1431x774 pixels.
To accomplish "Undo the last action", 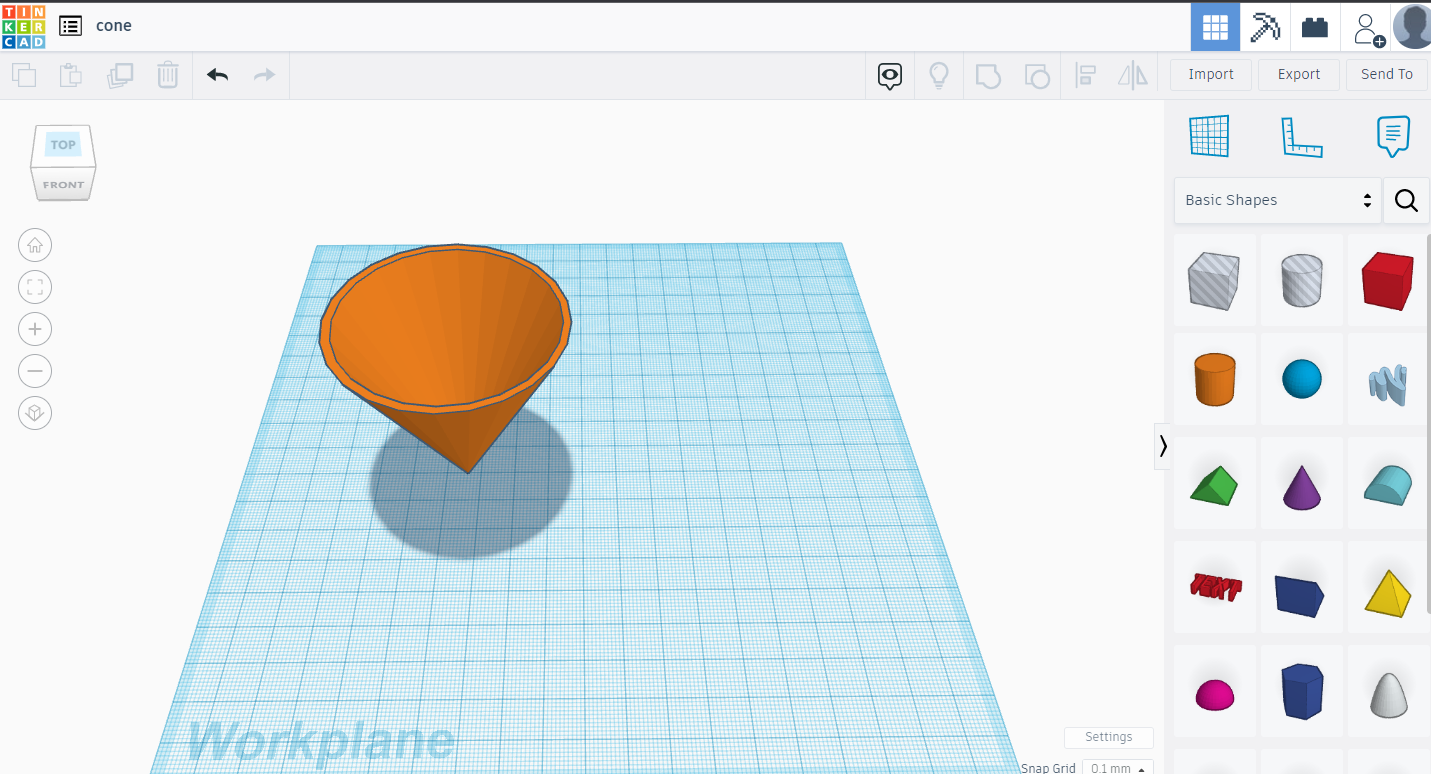I will click(x=217, y=75).
